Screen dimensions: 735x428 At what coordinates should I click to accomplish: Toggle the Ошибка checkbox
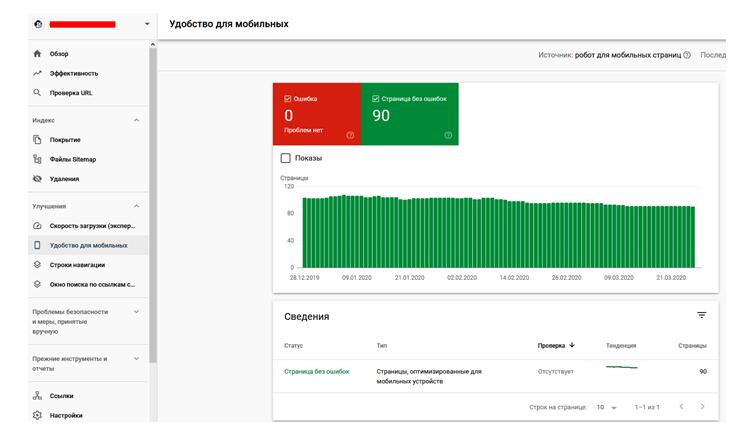pyautogui.click(x=288, y=98)
